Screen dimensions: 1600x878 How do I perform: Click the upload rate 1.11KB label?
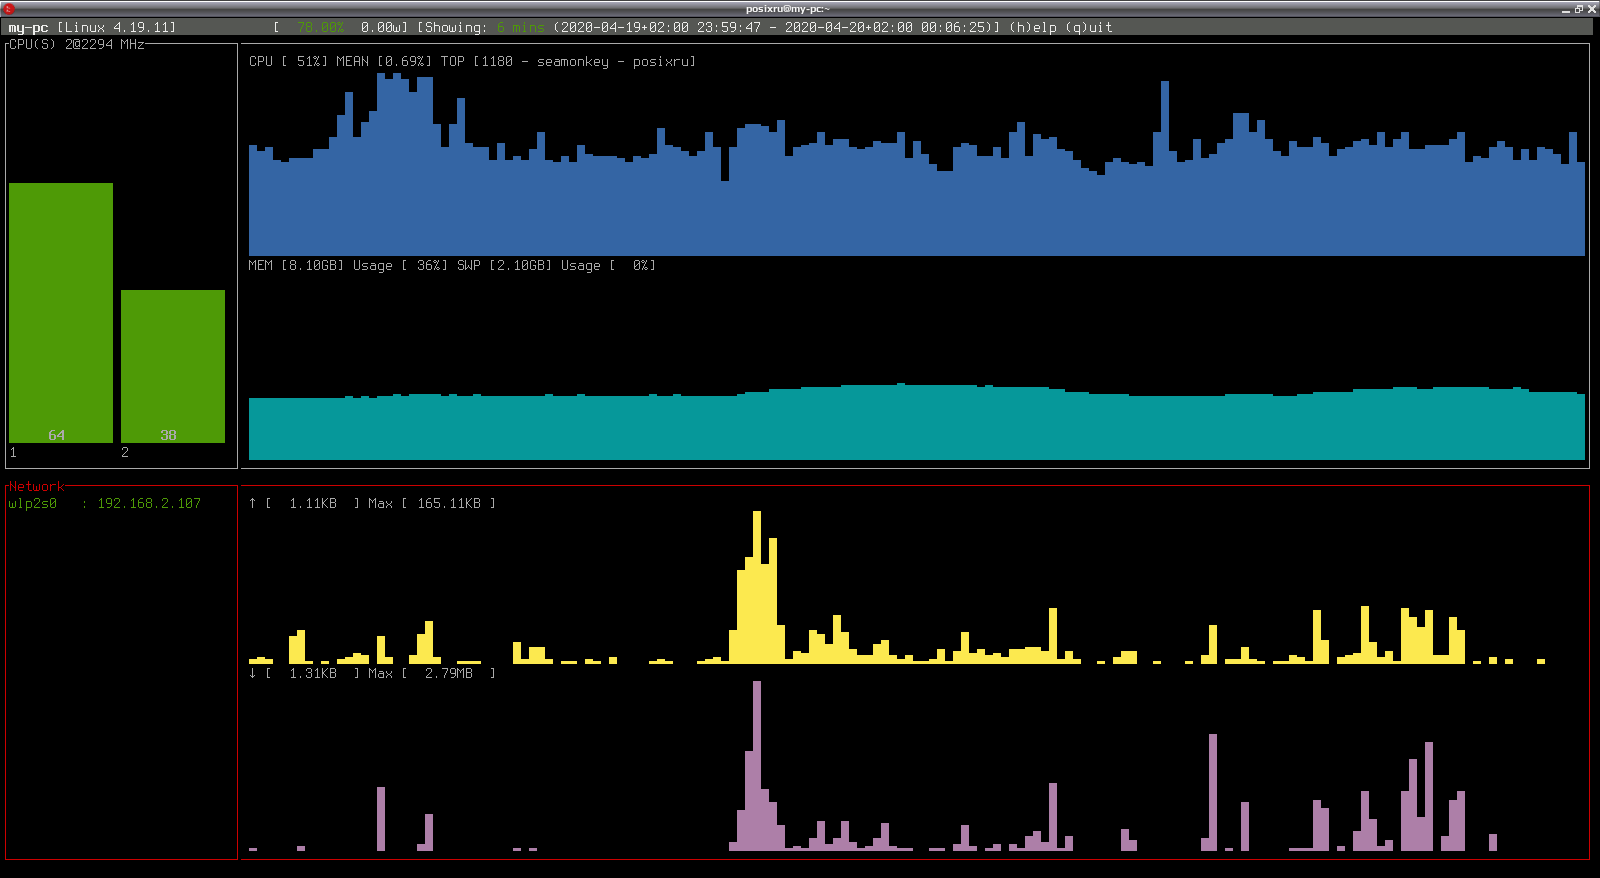[x=304, y=503]
